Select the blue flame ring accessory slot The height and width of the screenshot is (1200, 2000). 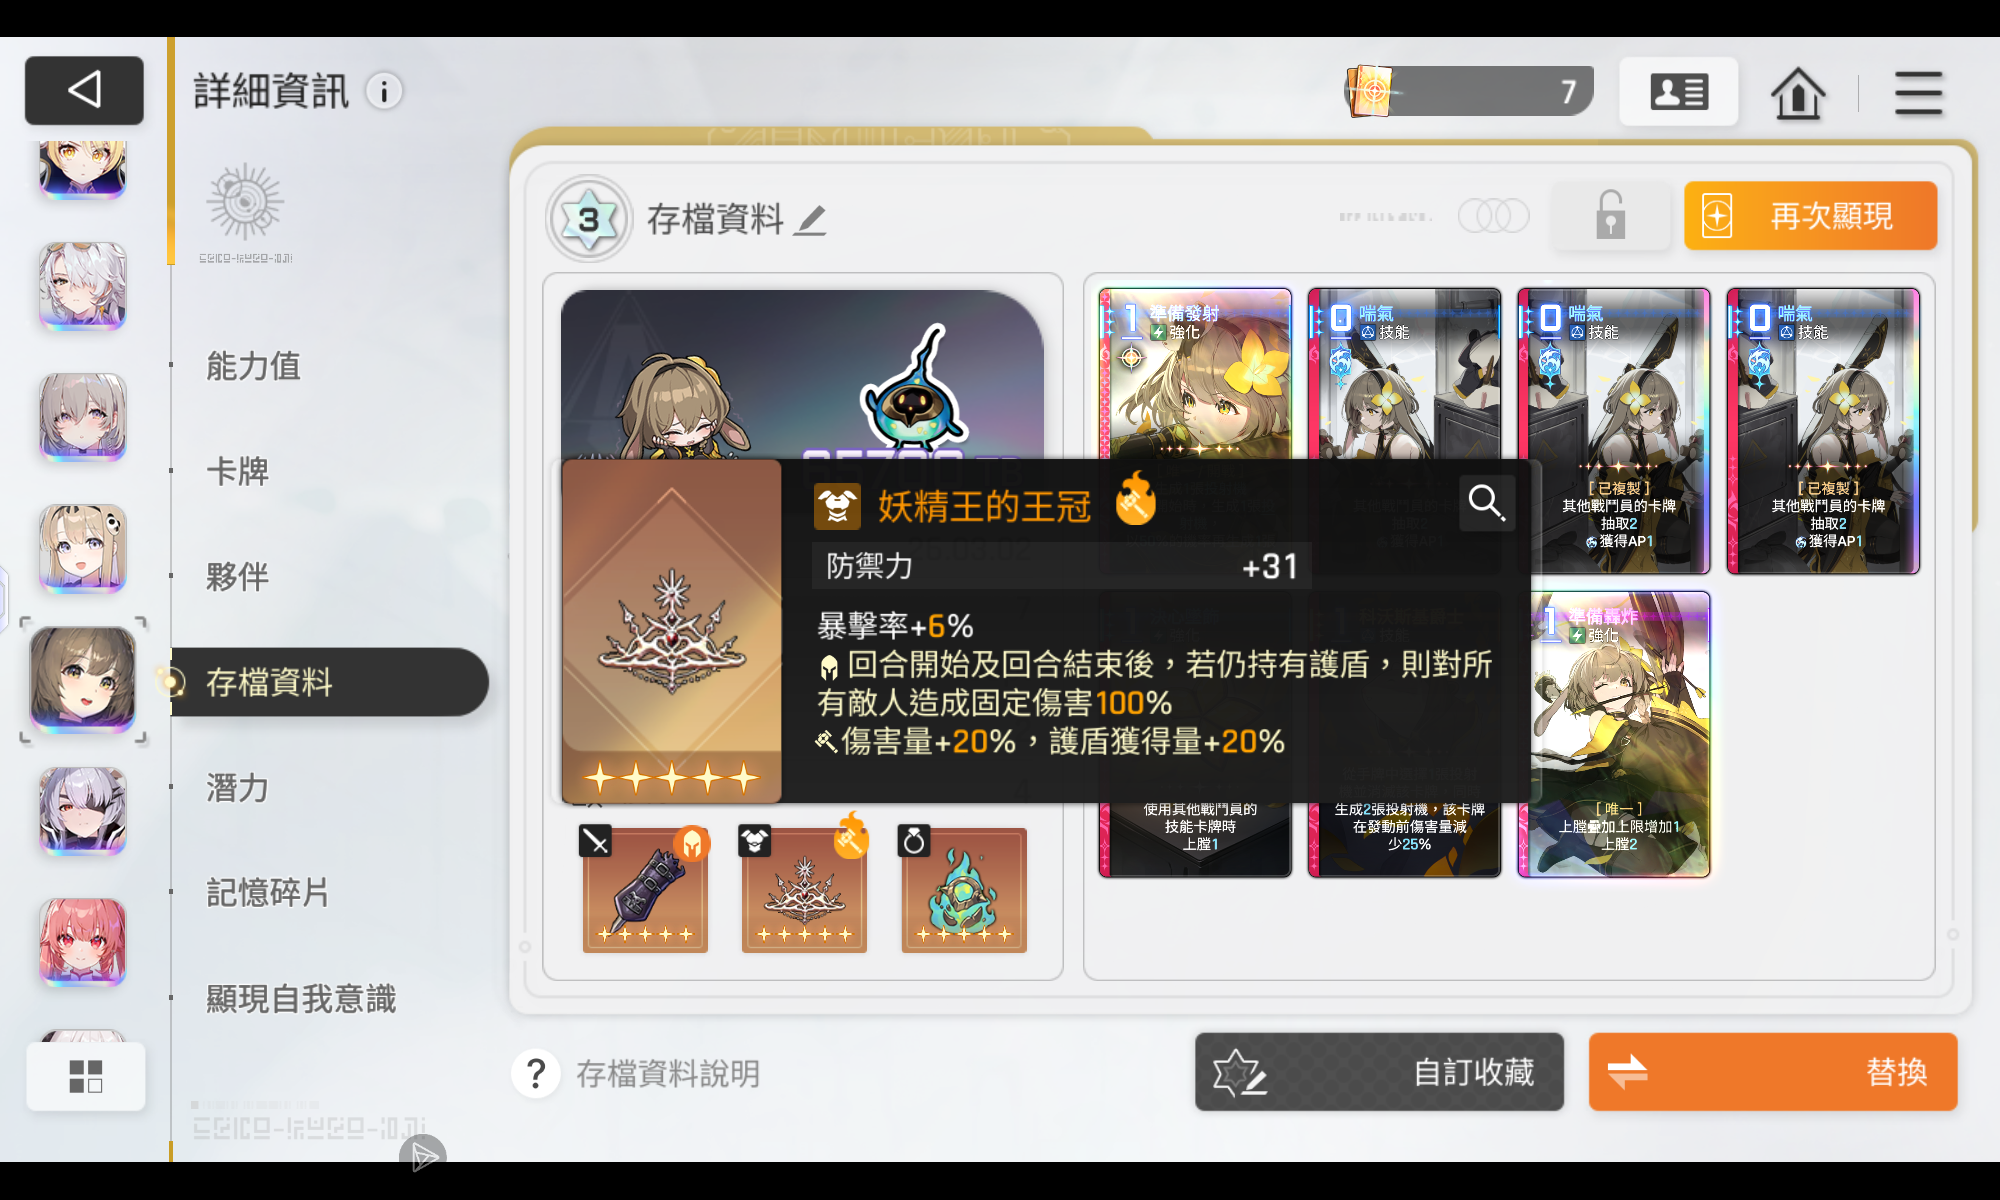click(964, 889)
